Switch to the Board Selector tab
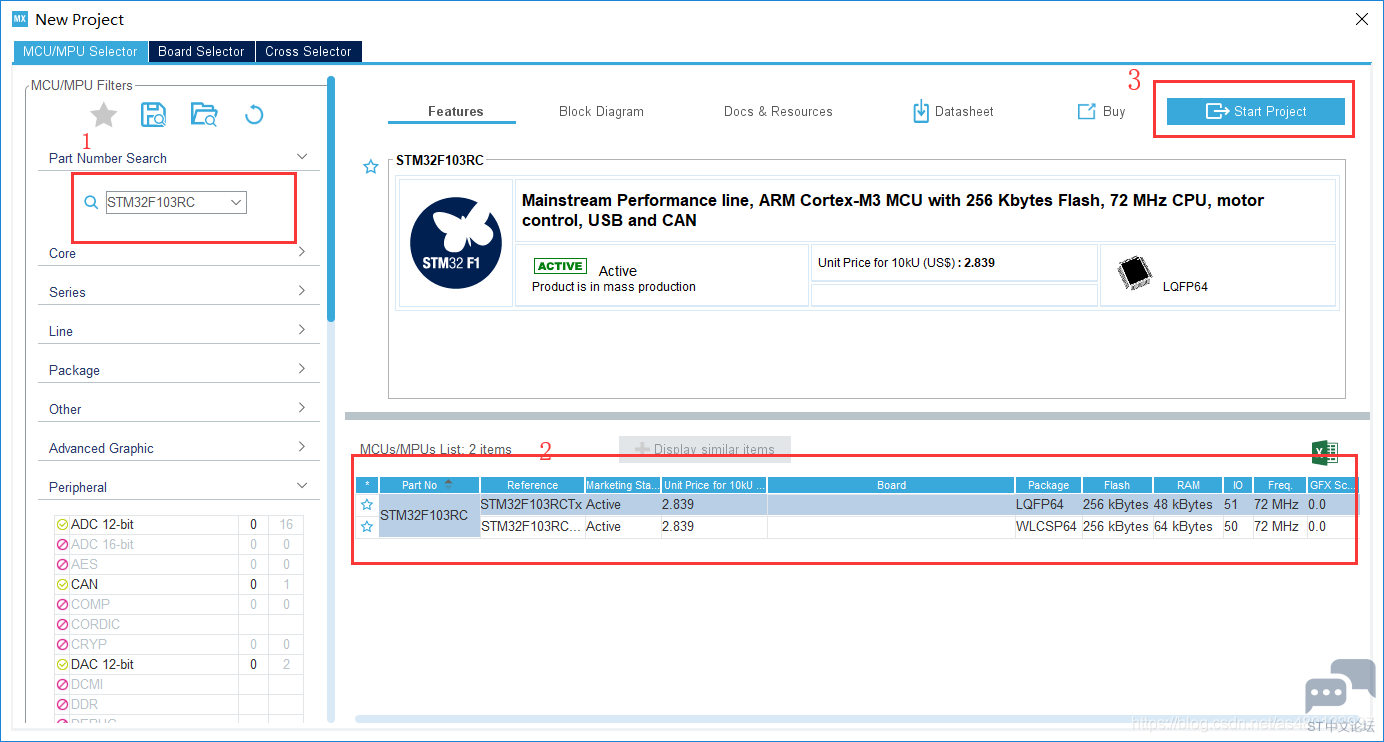The image size is (1384, 742). tap(201, 51)
